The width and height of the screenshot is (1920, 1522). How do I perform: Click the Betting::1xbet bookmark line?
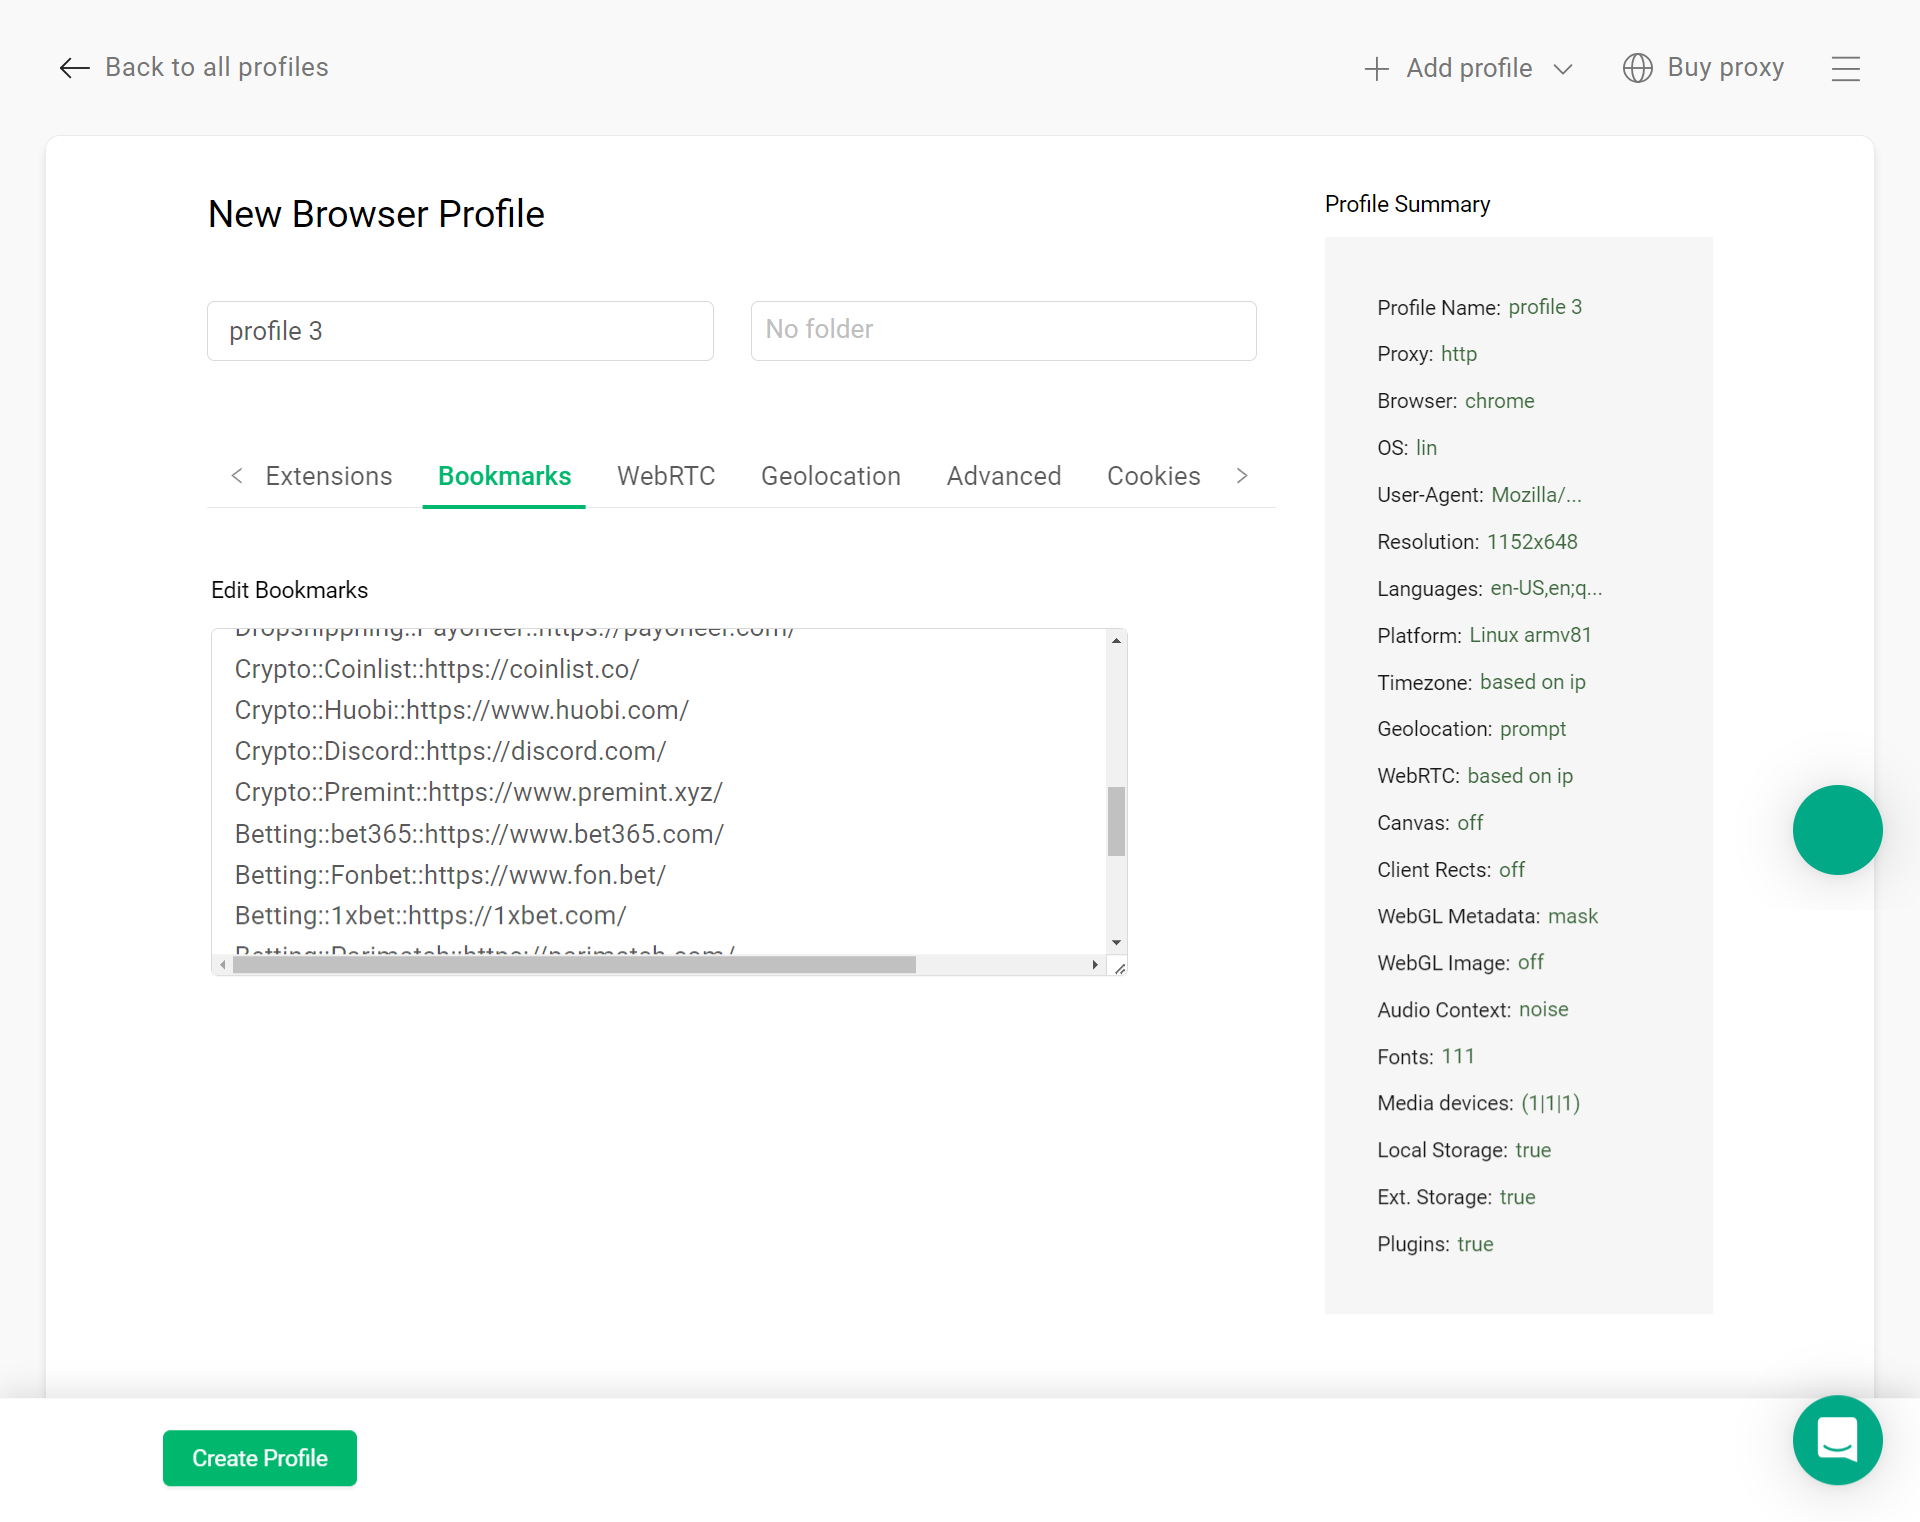tap(431, 916)
